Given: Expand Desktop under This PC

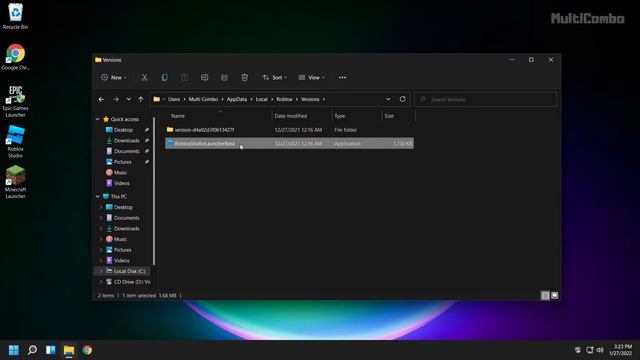Looking at the screenshot, I should [x=101, y=207].
